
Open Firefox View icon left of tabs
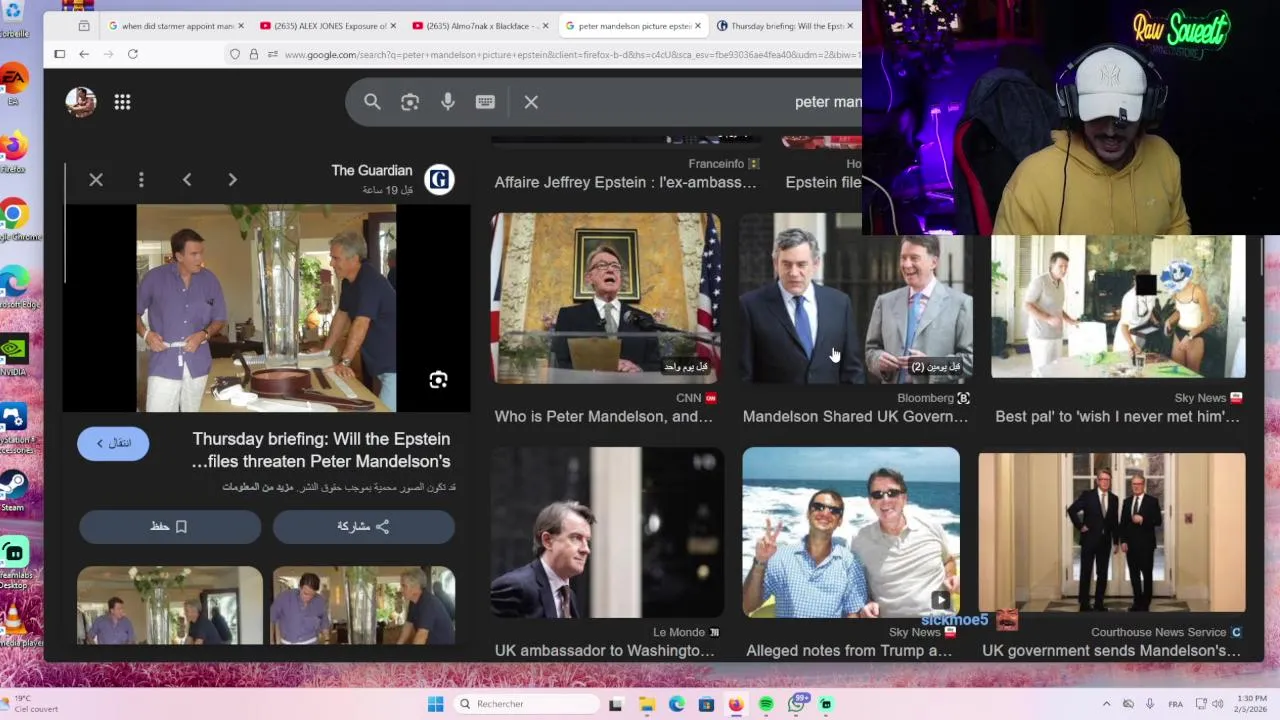click(84, 26)
